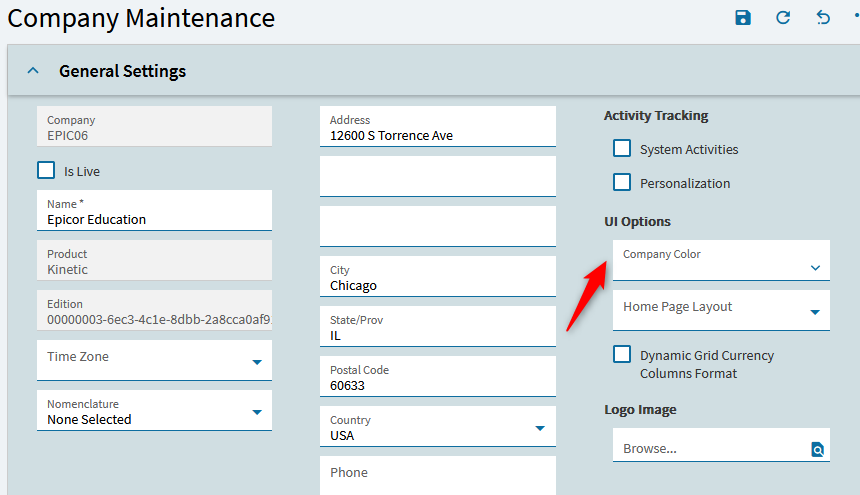Click the State/Prov field IL
The height and width of the screenshot is (495, 860).
point(438,327)
